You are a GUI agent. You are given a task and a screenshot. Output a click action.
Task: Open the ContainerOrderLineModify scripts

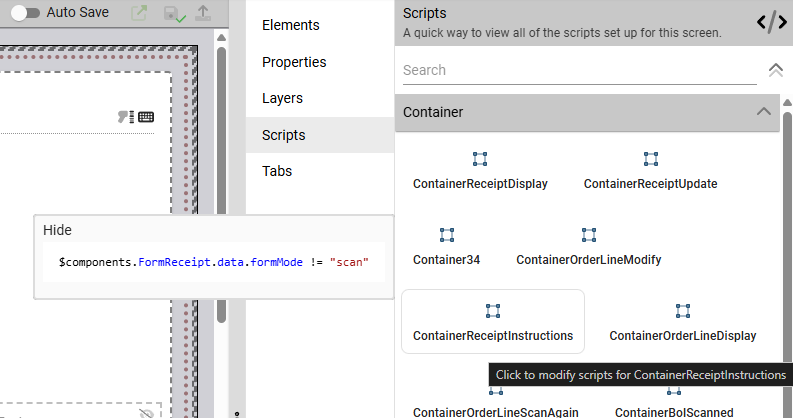tap(588, 246)
